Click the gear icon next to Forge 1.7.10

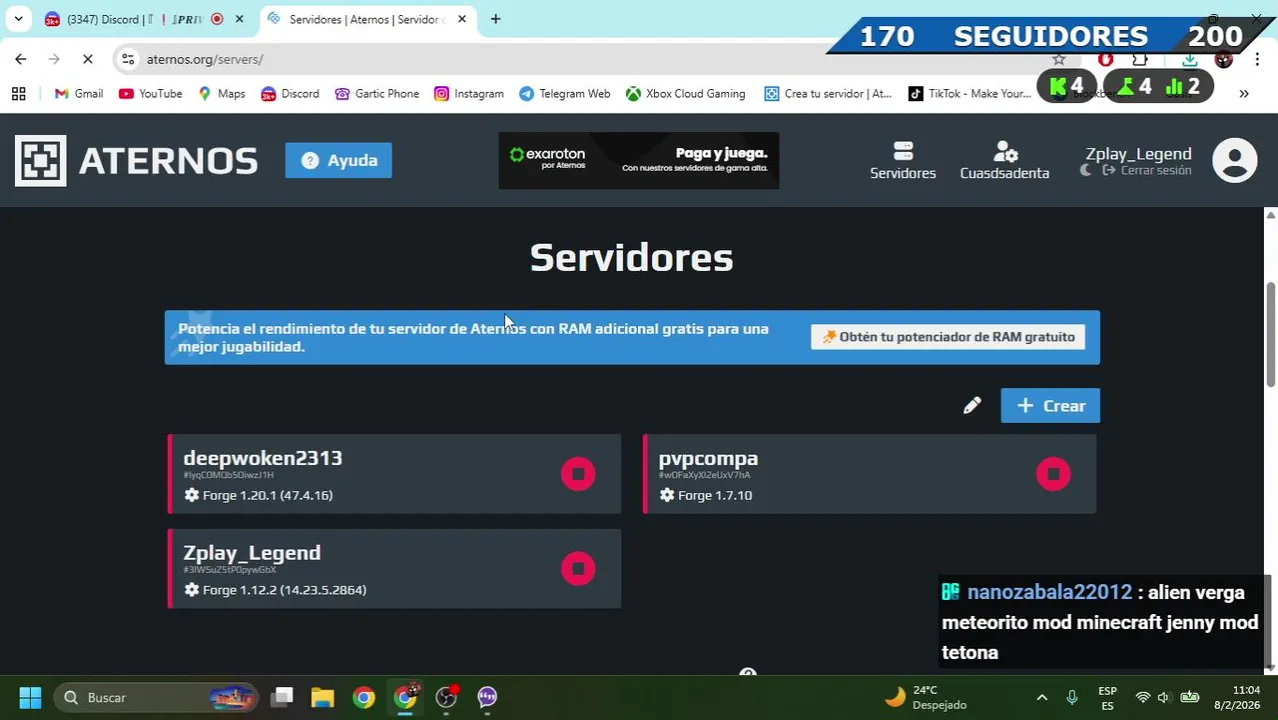[667, 495]
